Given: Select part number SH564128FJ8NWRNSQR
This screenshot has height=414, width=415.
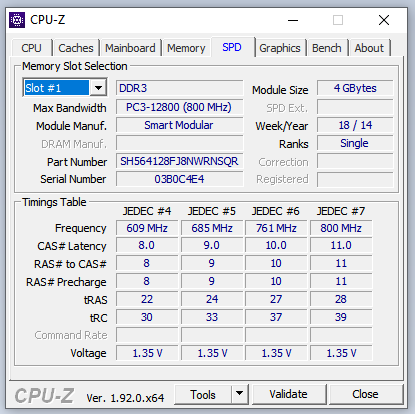Looking at the screenshot, I should coord(179,161).
